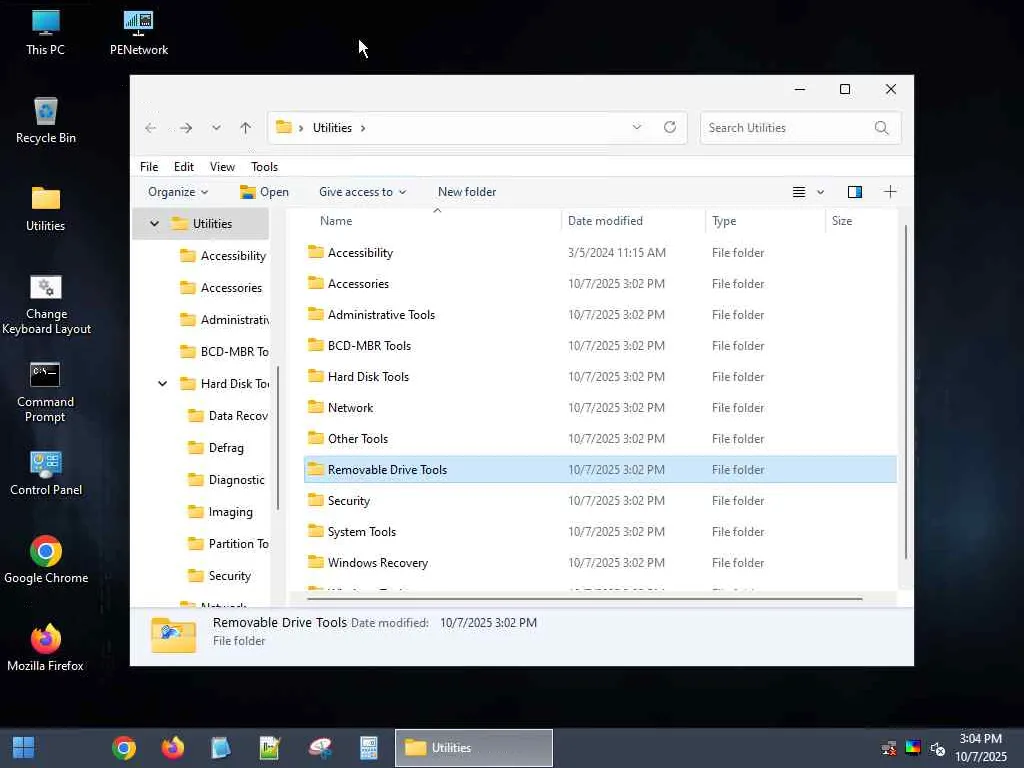Select Accessibility folder in file list
This screenshot has height=768, width=1024.
600,253
